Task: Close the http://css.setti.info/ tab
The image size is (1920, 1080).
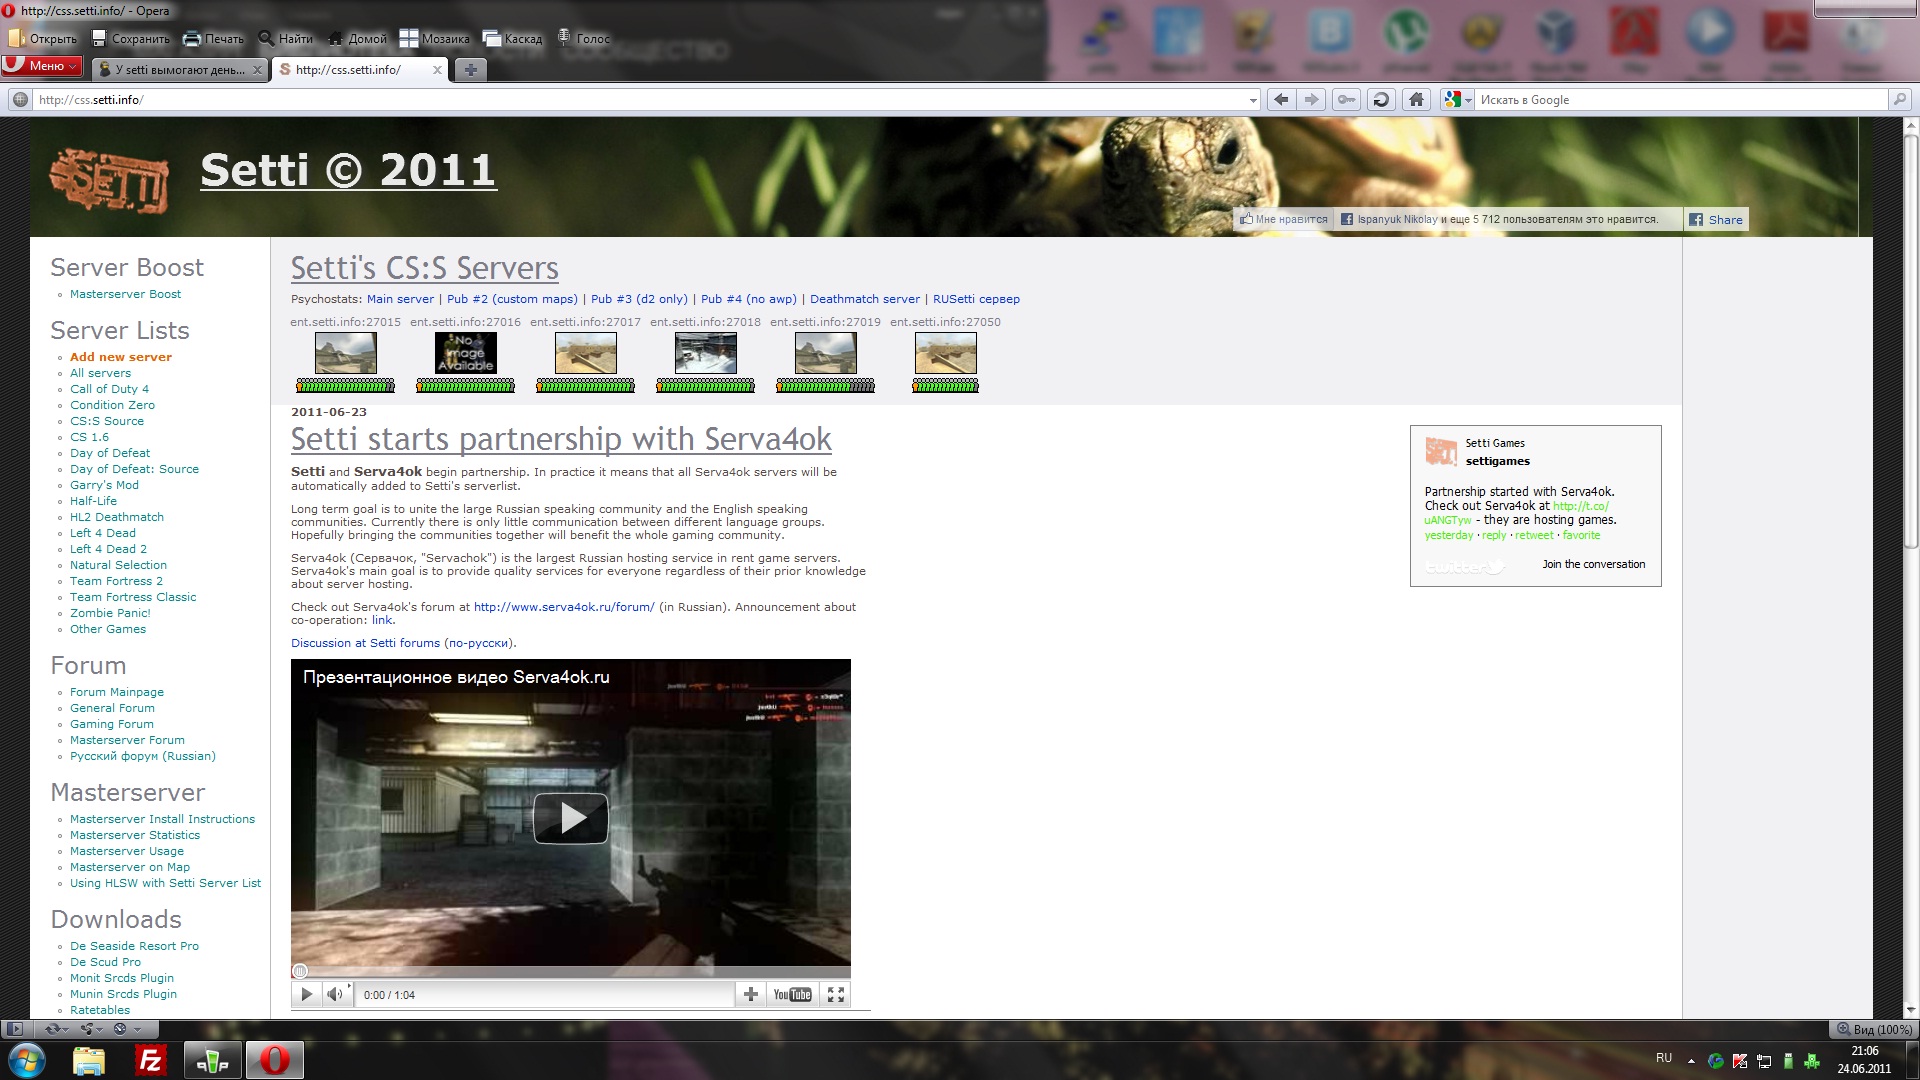Action: click(437, 70)
